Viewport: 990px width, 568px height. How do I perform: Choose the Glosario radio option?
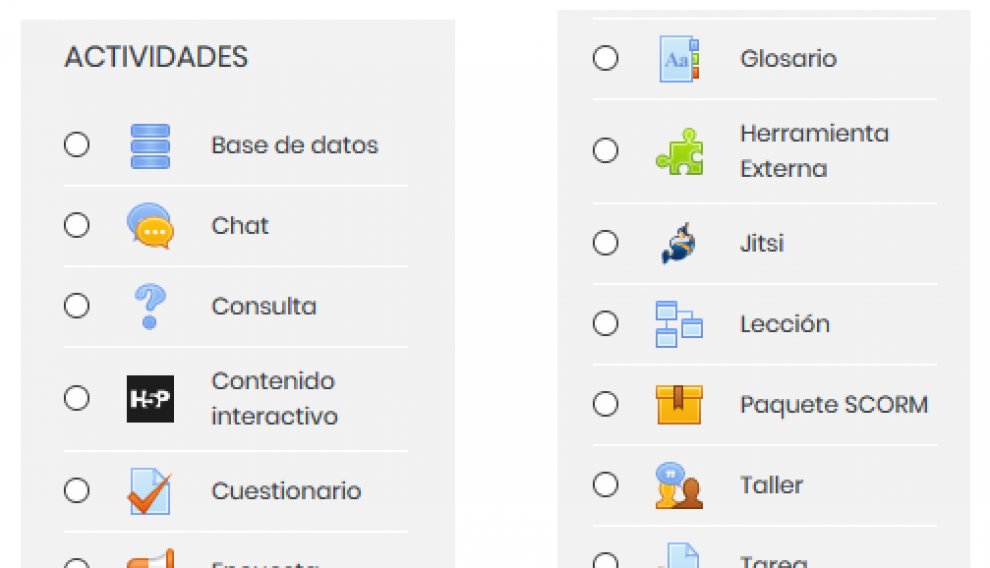pyautogui.click(x=605, y=58)
